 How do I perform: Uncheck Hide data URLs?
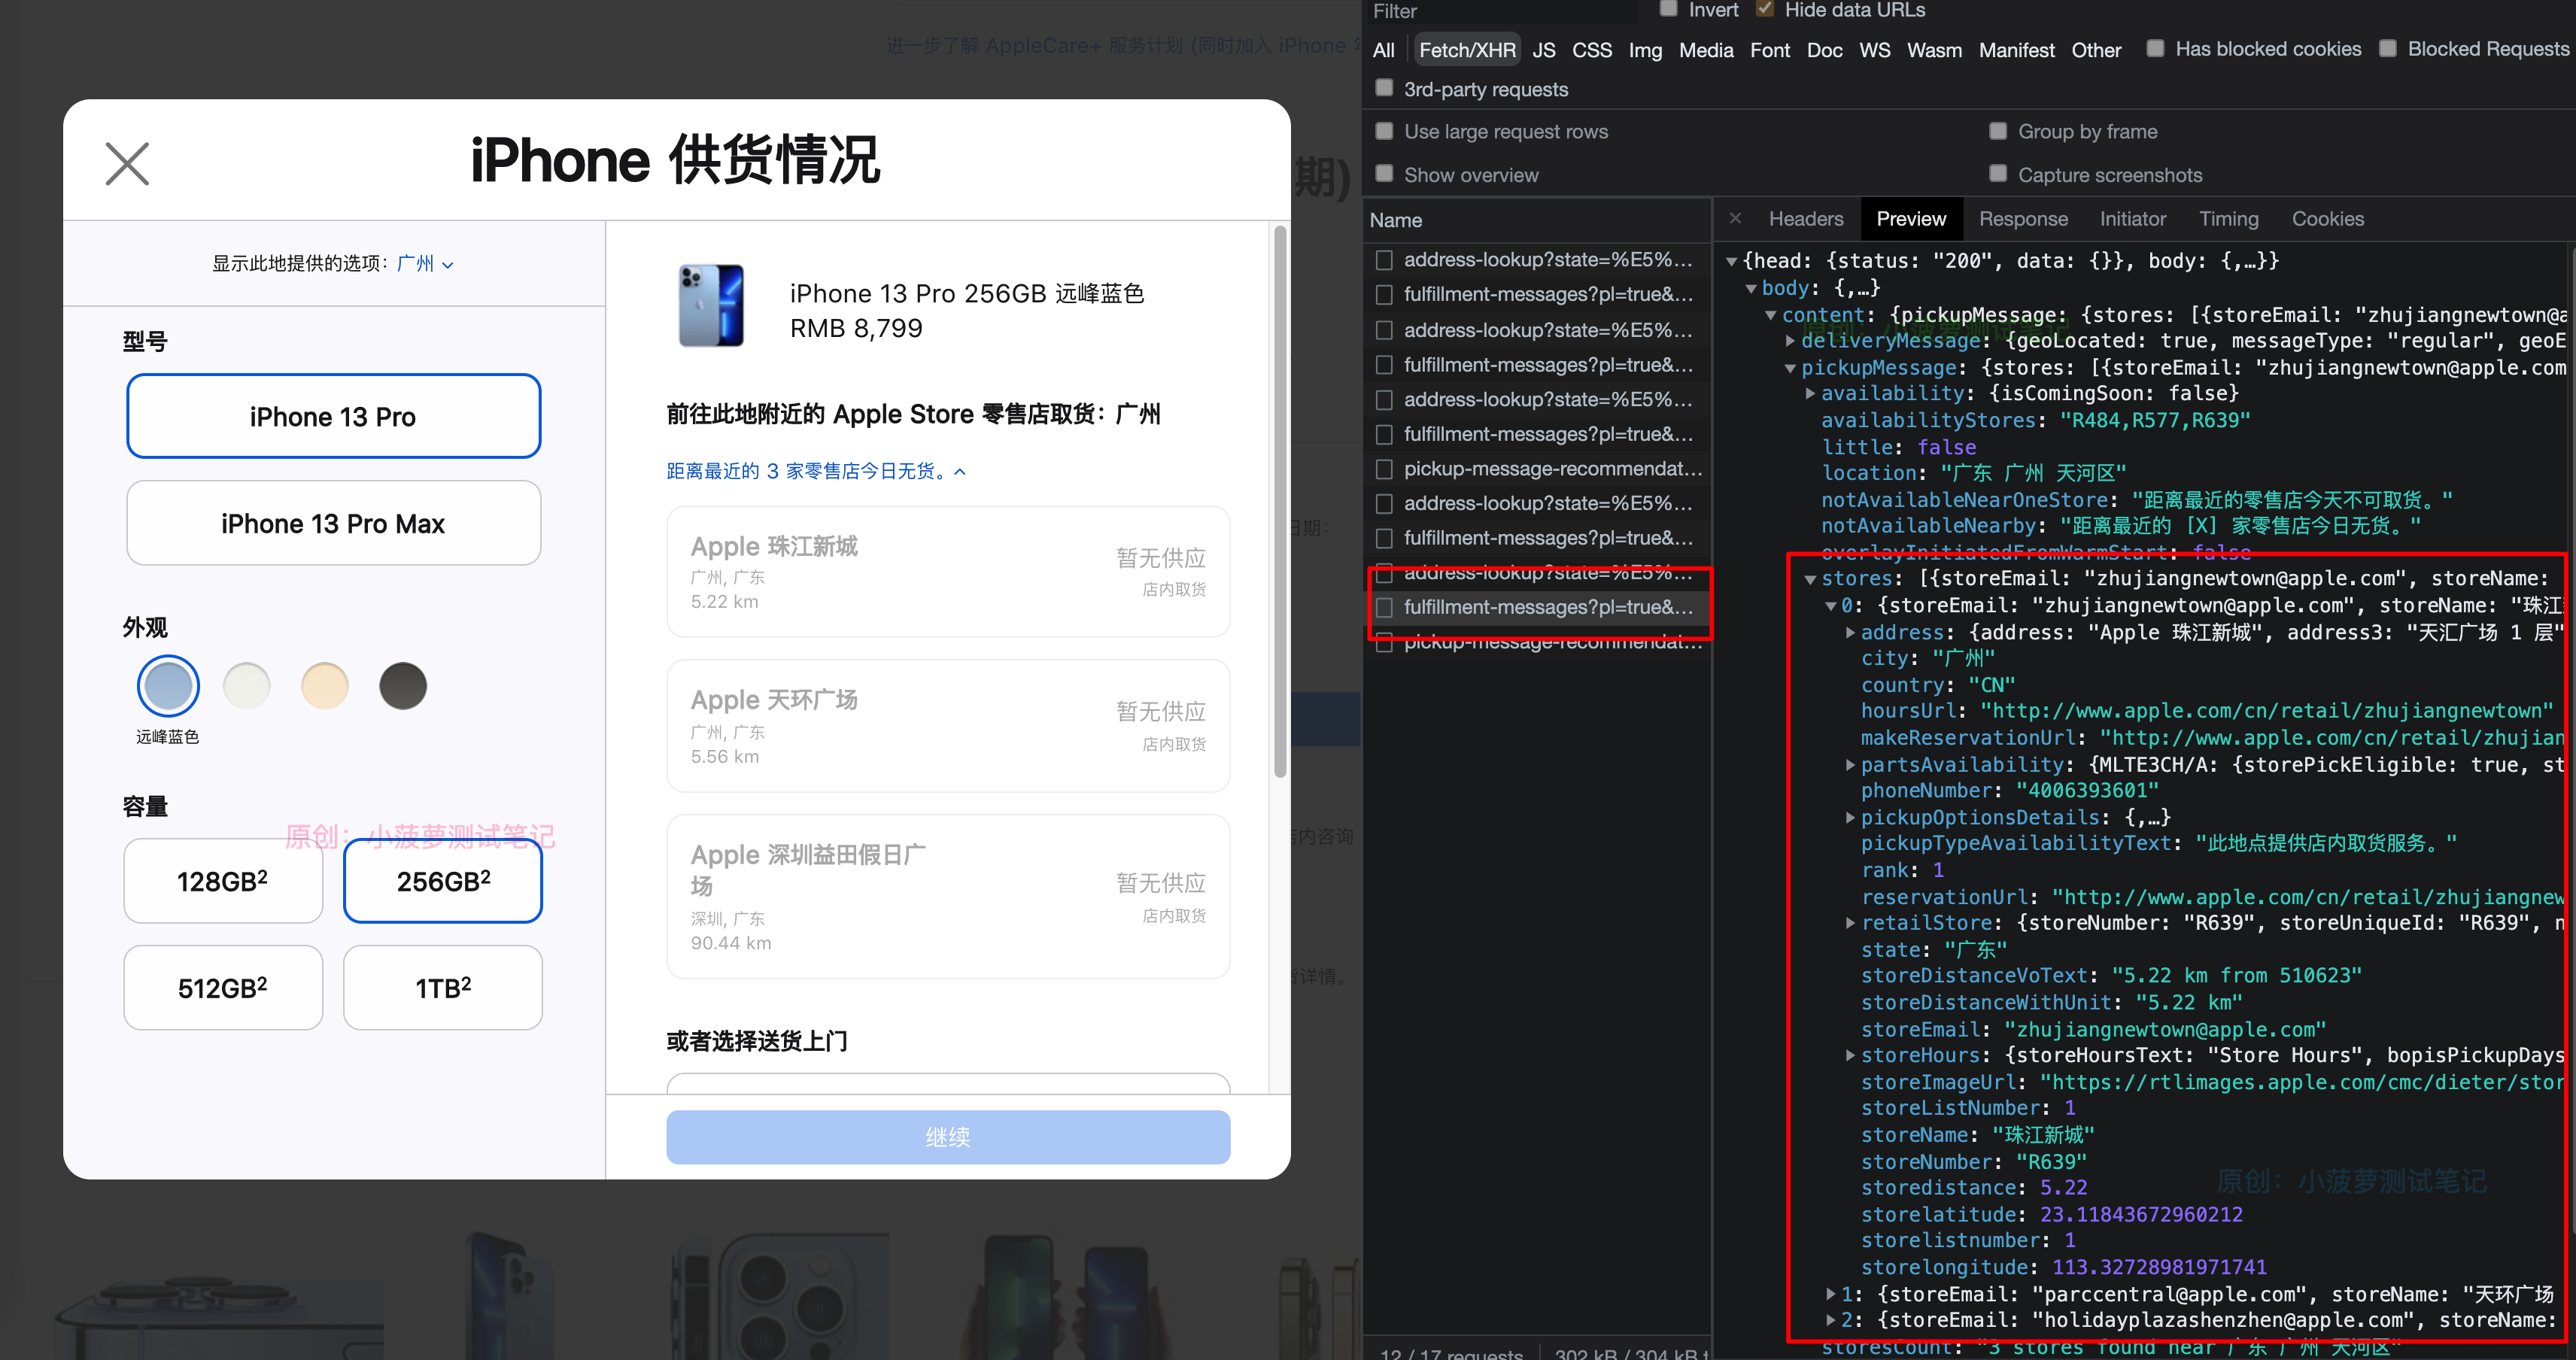pyautogui.click(x=1765, y=8)
